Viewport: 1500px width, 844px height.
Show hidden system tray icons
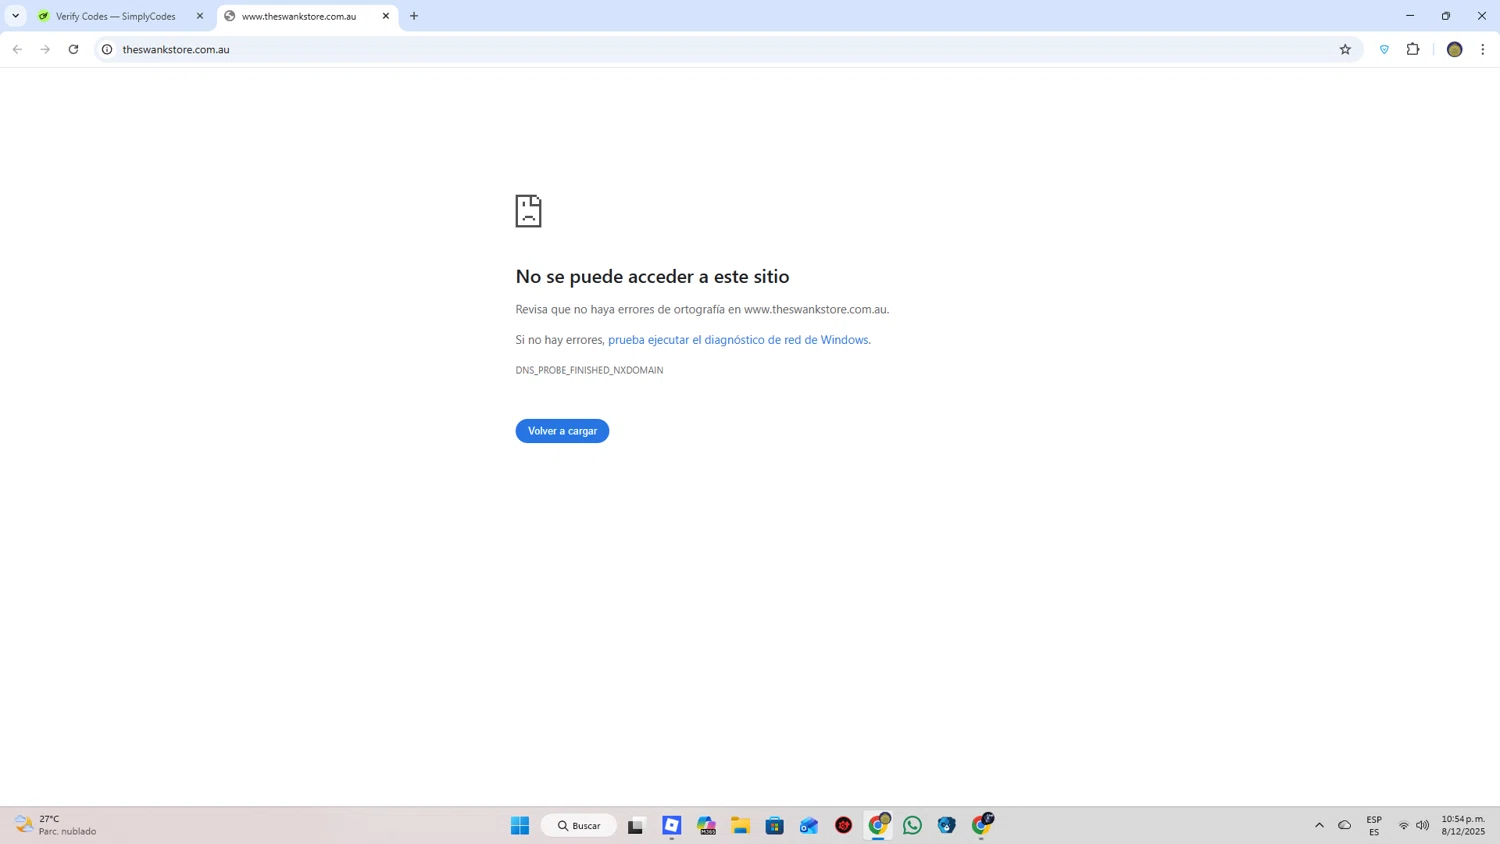(1319, 825)
